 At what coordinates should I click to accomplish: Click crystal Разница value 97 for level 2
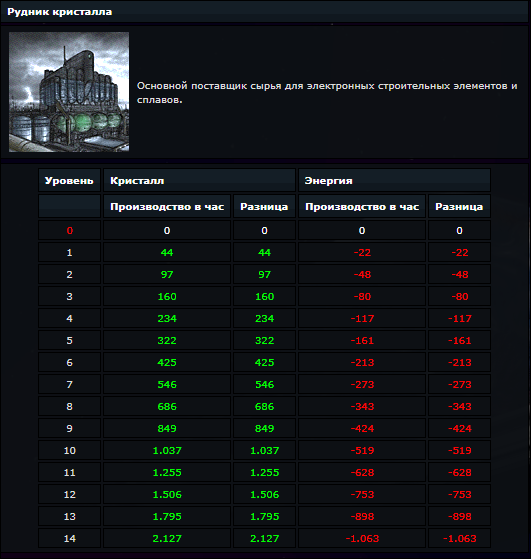pos(264,275)
